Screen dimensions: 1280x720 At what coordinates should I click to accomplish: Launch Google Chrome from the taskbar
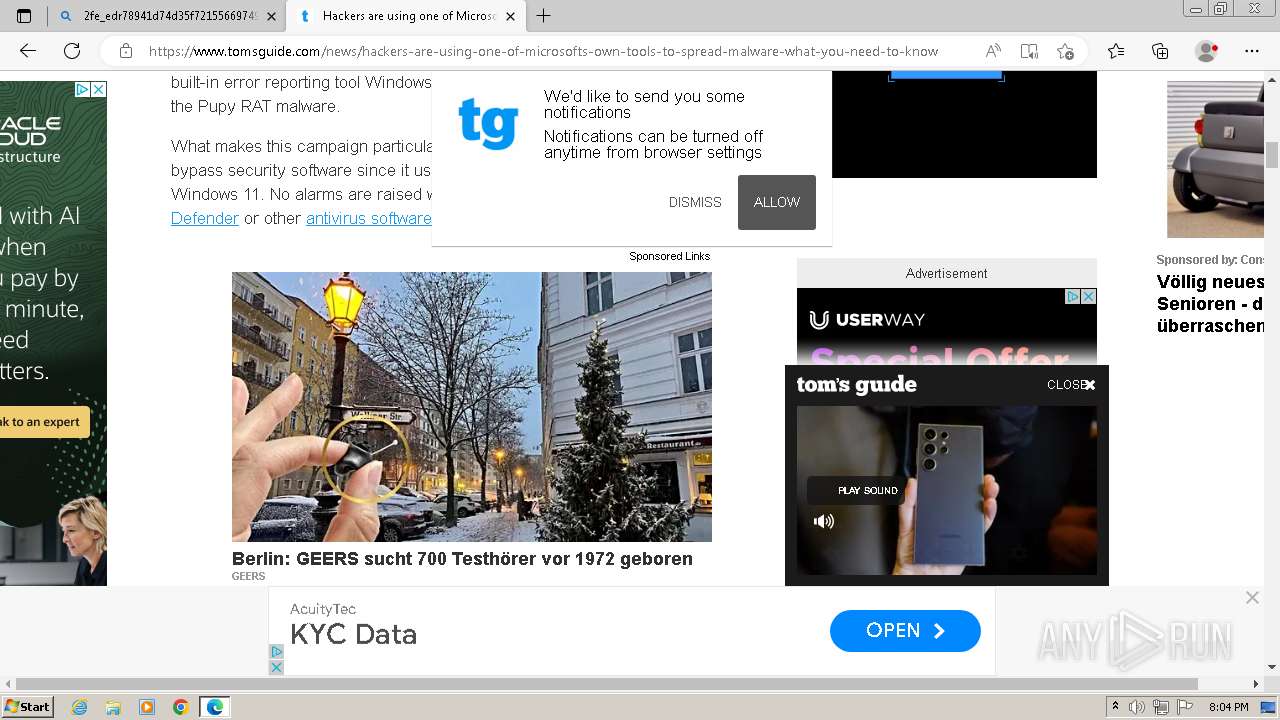coord(181,707)
